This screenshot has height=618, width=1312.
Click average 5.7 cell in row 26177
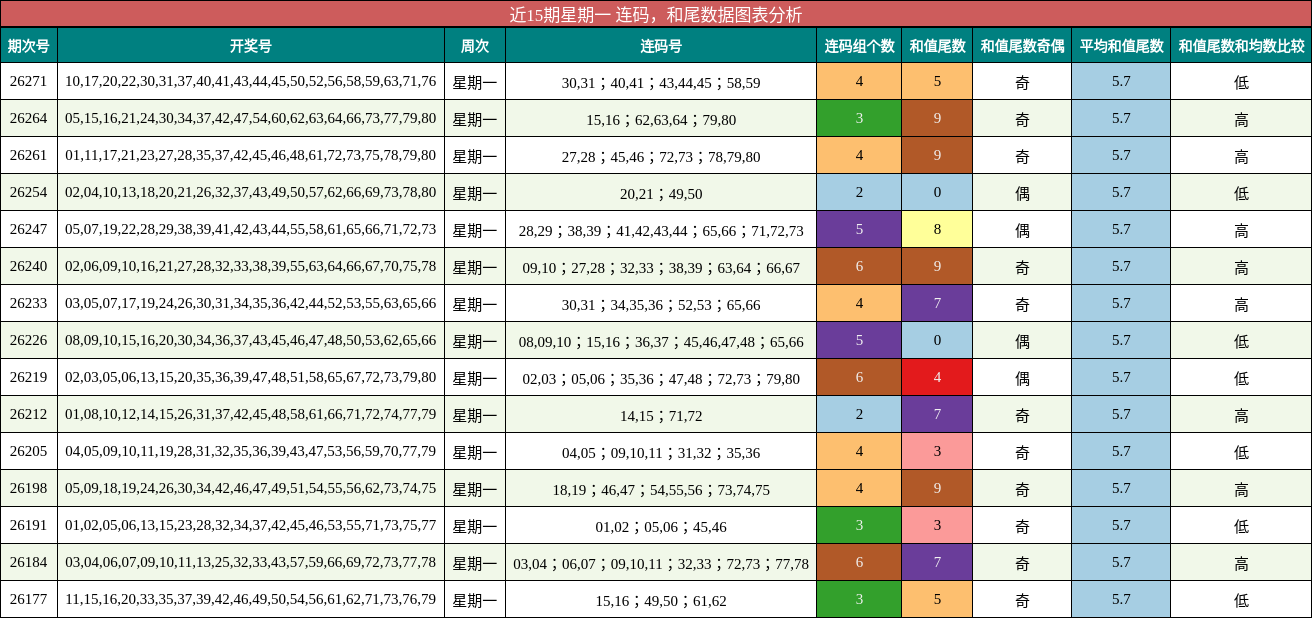tap(1121, 599)
